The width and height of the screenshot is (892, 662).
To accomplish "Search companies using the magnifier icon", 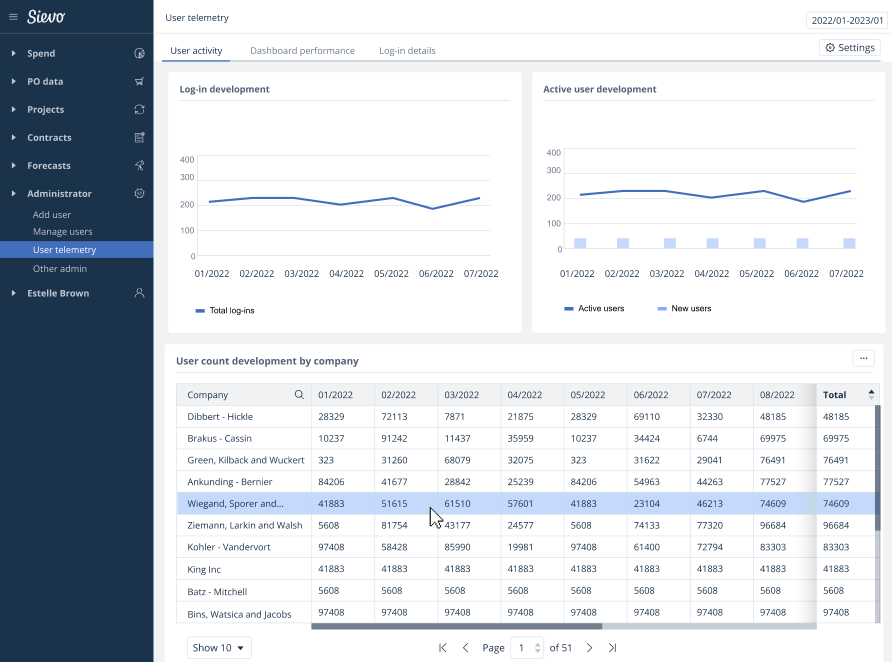I will (x=299, y=395).
